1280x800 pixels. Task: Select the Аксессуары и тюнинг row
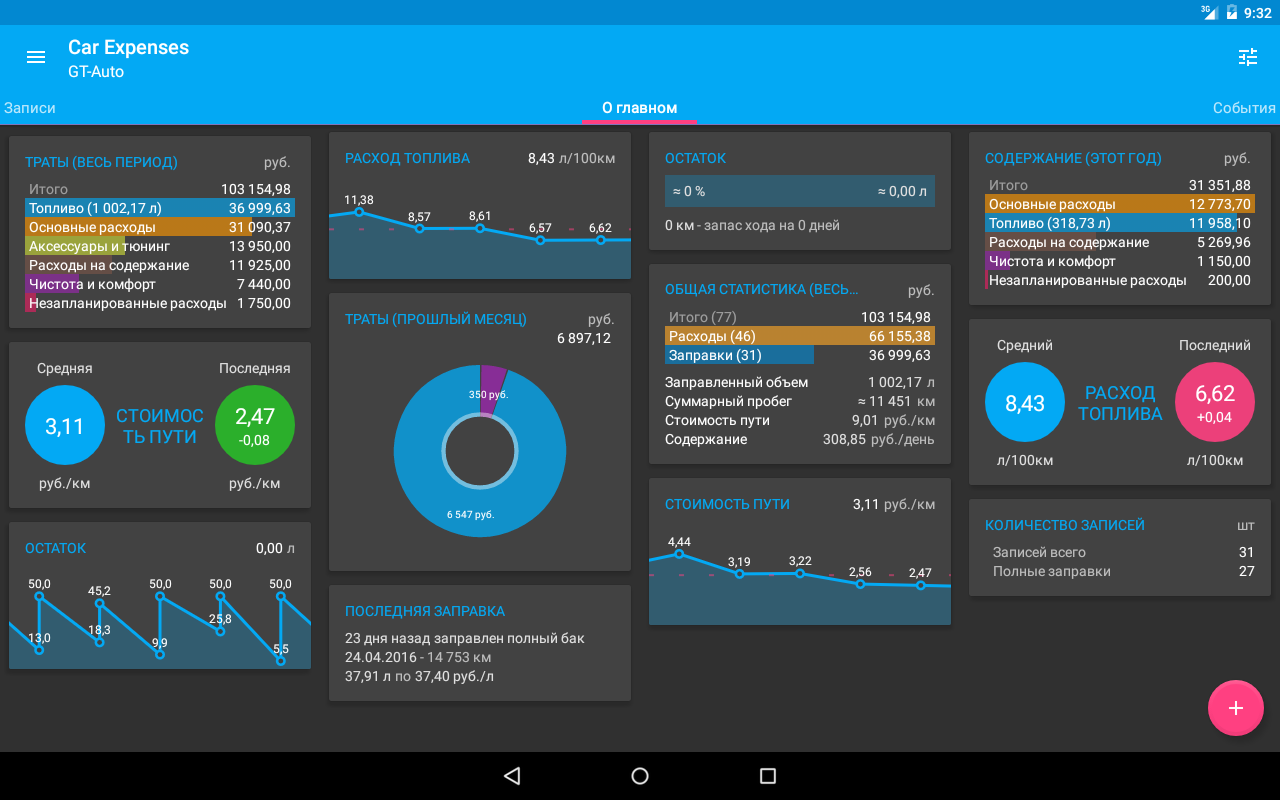(160, 246)
